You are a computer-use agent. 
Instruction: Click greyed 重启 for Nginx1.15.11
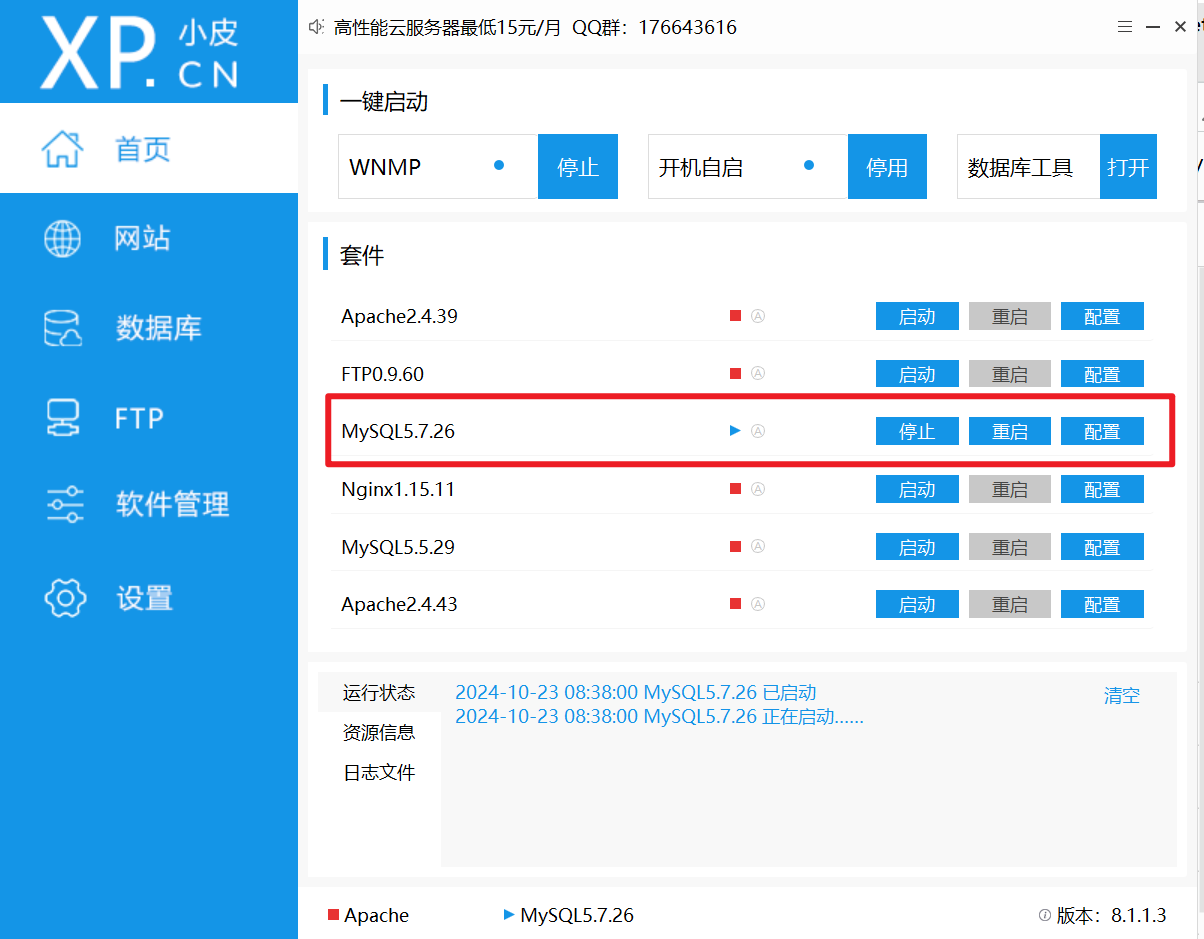coord(1010,489)
